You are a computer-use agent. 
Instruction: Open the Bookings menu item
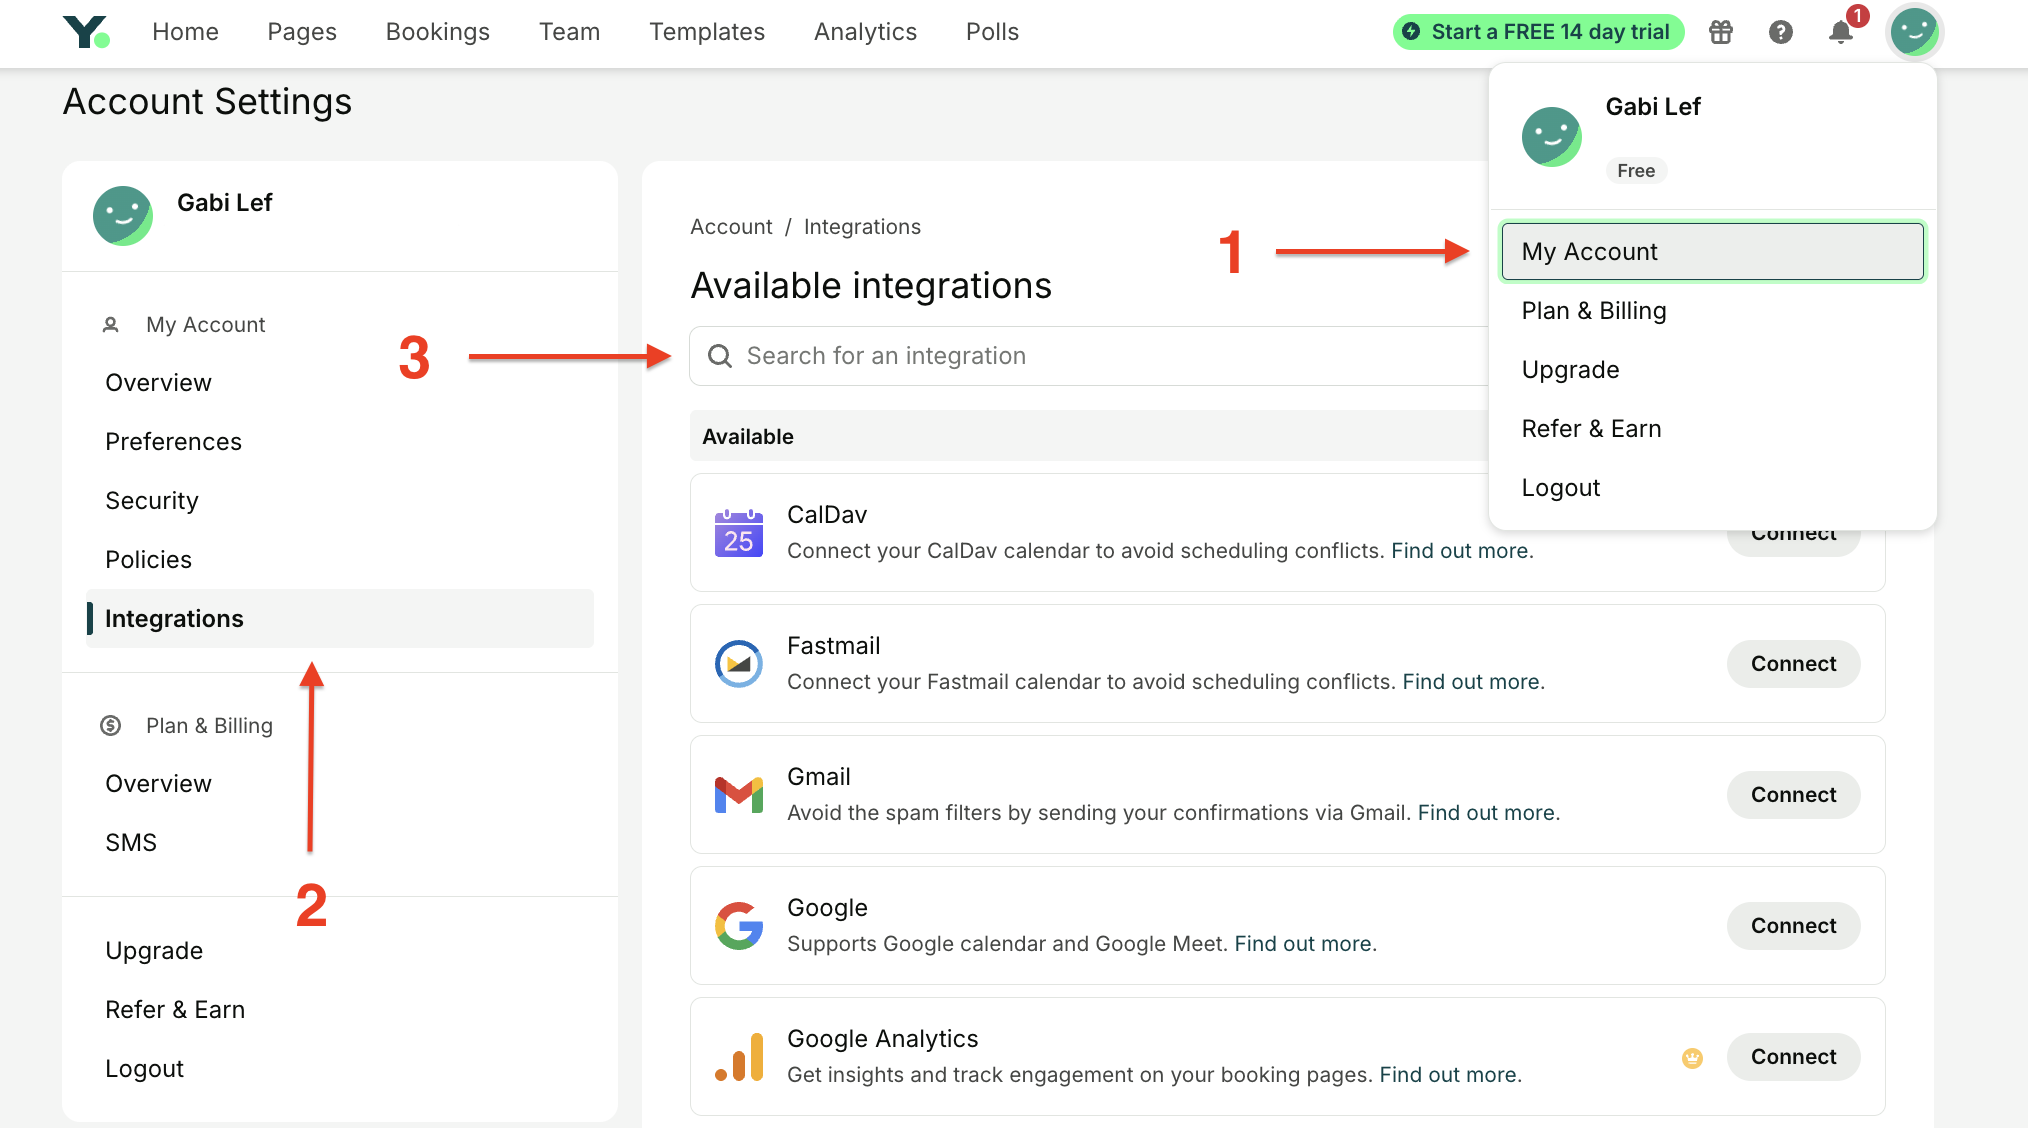437,31
